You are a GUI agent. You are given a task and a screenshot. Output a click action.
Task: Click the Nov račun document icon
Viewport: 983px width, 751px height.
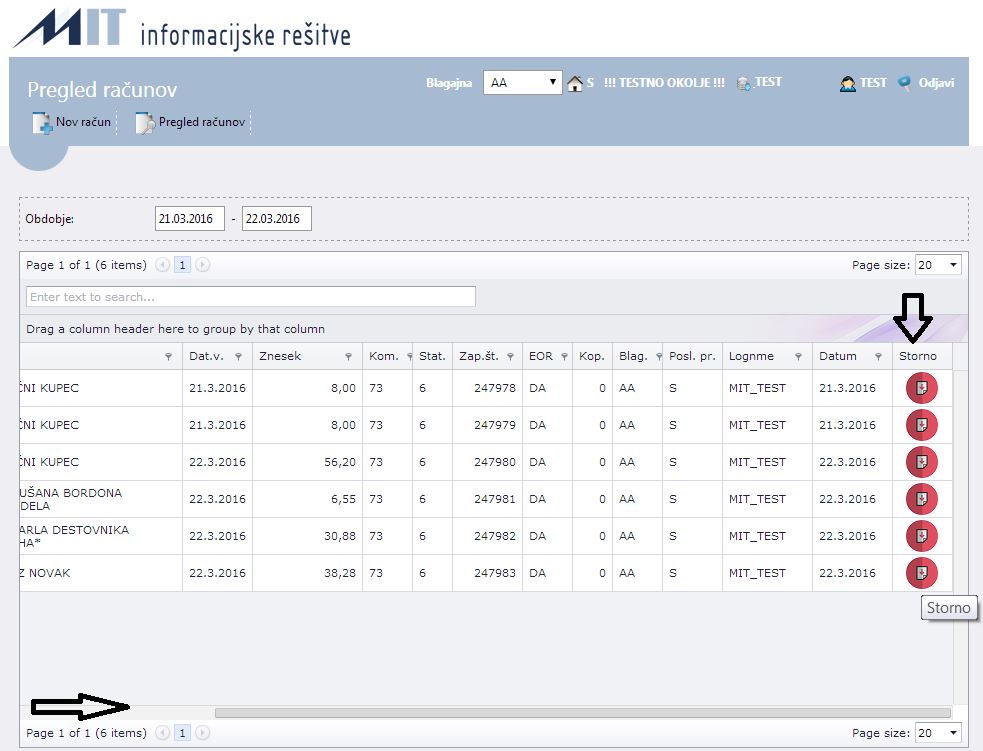click(x=42, y=123)
